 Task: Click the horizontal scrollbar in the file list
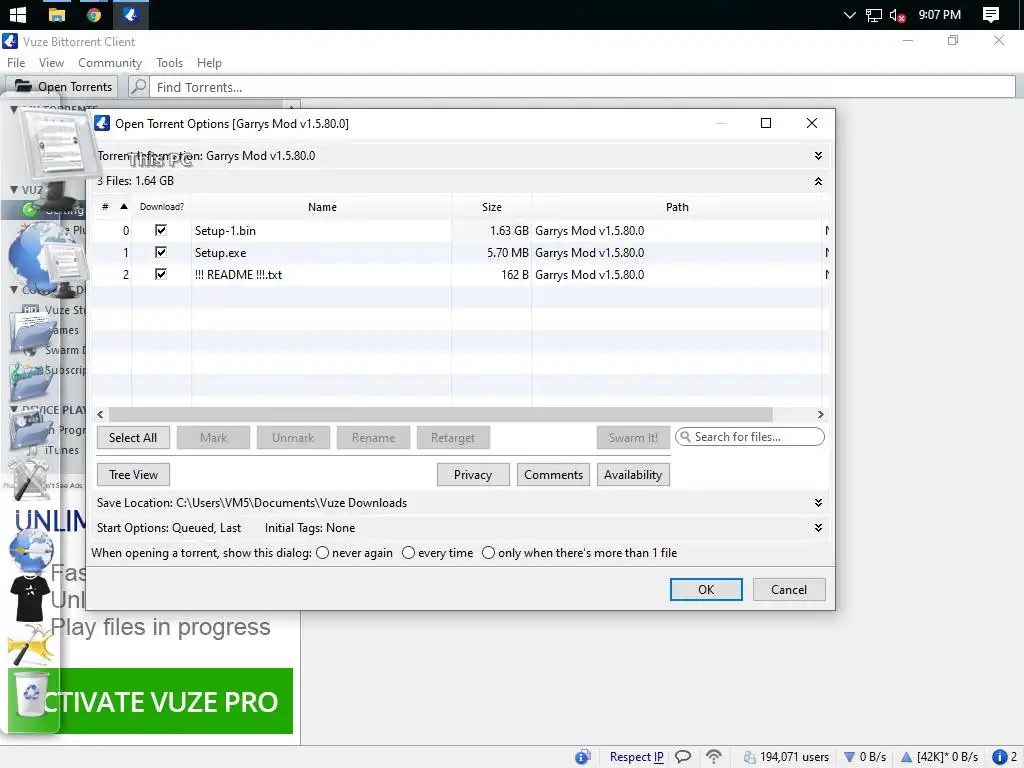[441, 414]
